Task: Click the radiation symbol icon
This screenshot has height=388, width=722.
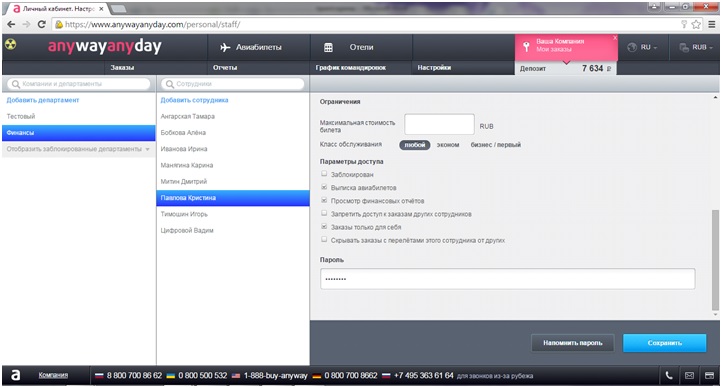Action: pos(10,45)
